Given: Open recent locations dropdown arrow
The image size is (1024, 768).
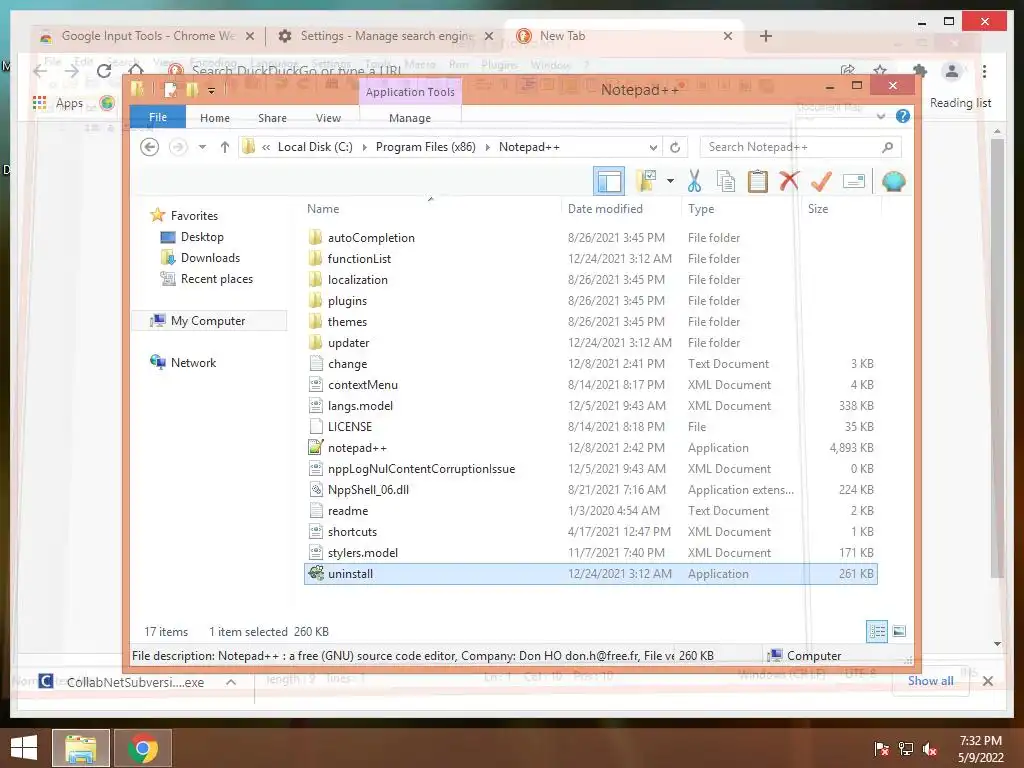Looking at the screenshot, I should pos(202,147).
